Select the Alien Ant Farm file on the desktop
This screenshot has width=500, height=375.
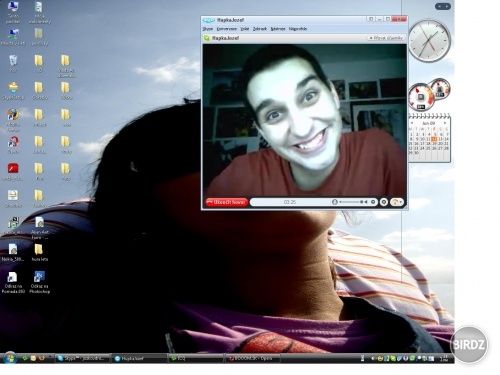39,228
